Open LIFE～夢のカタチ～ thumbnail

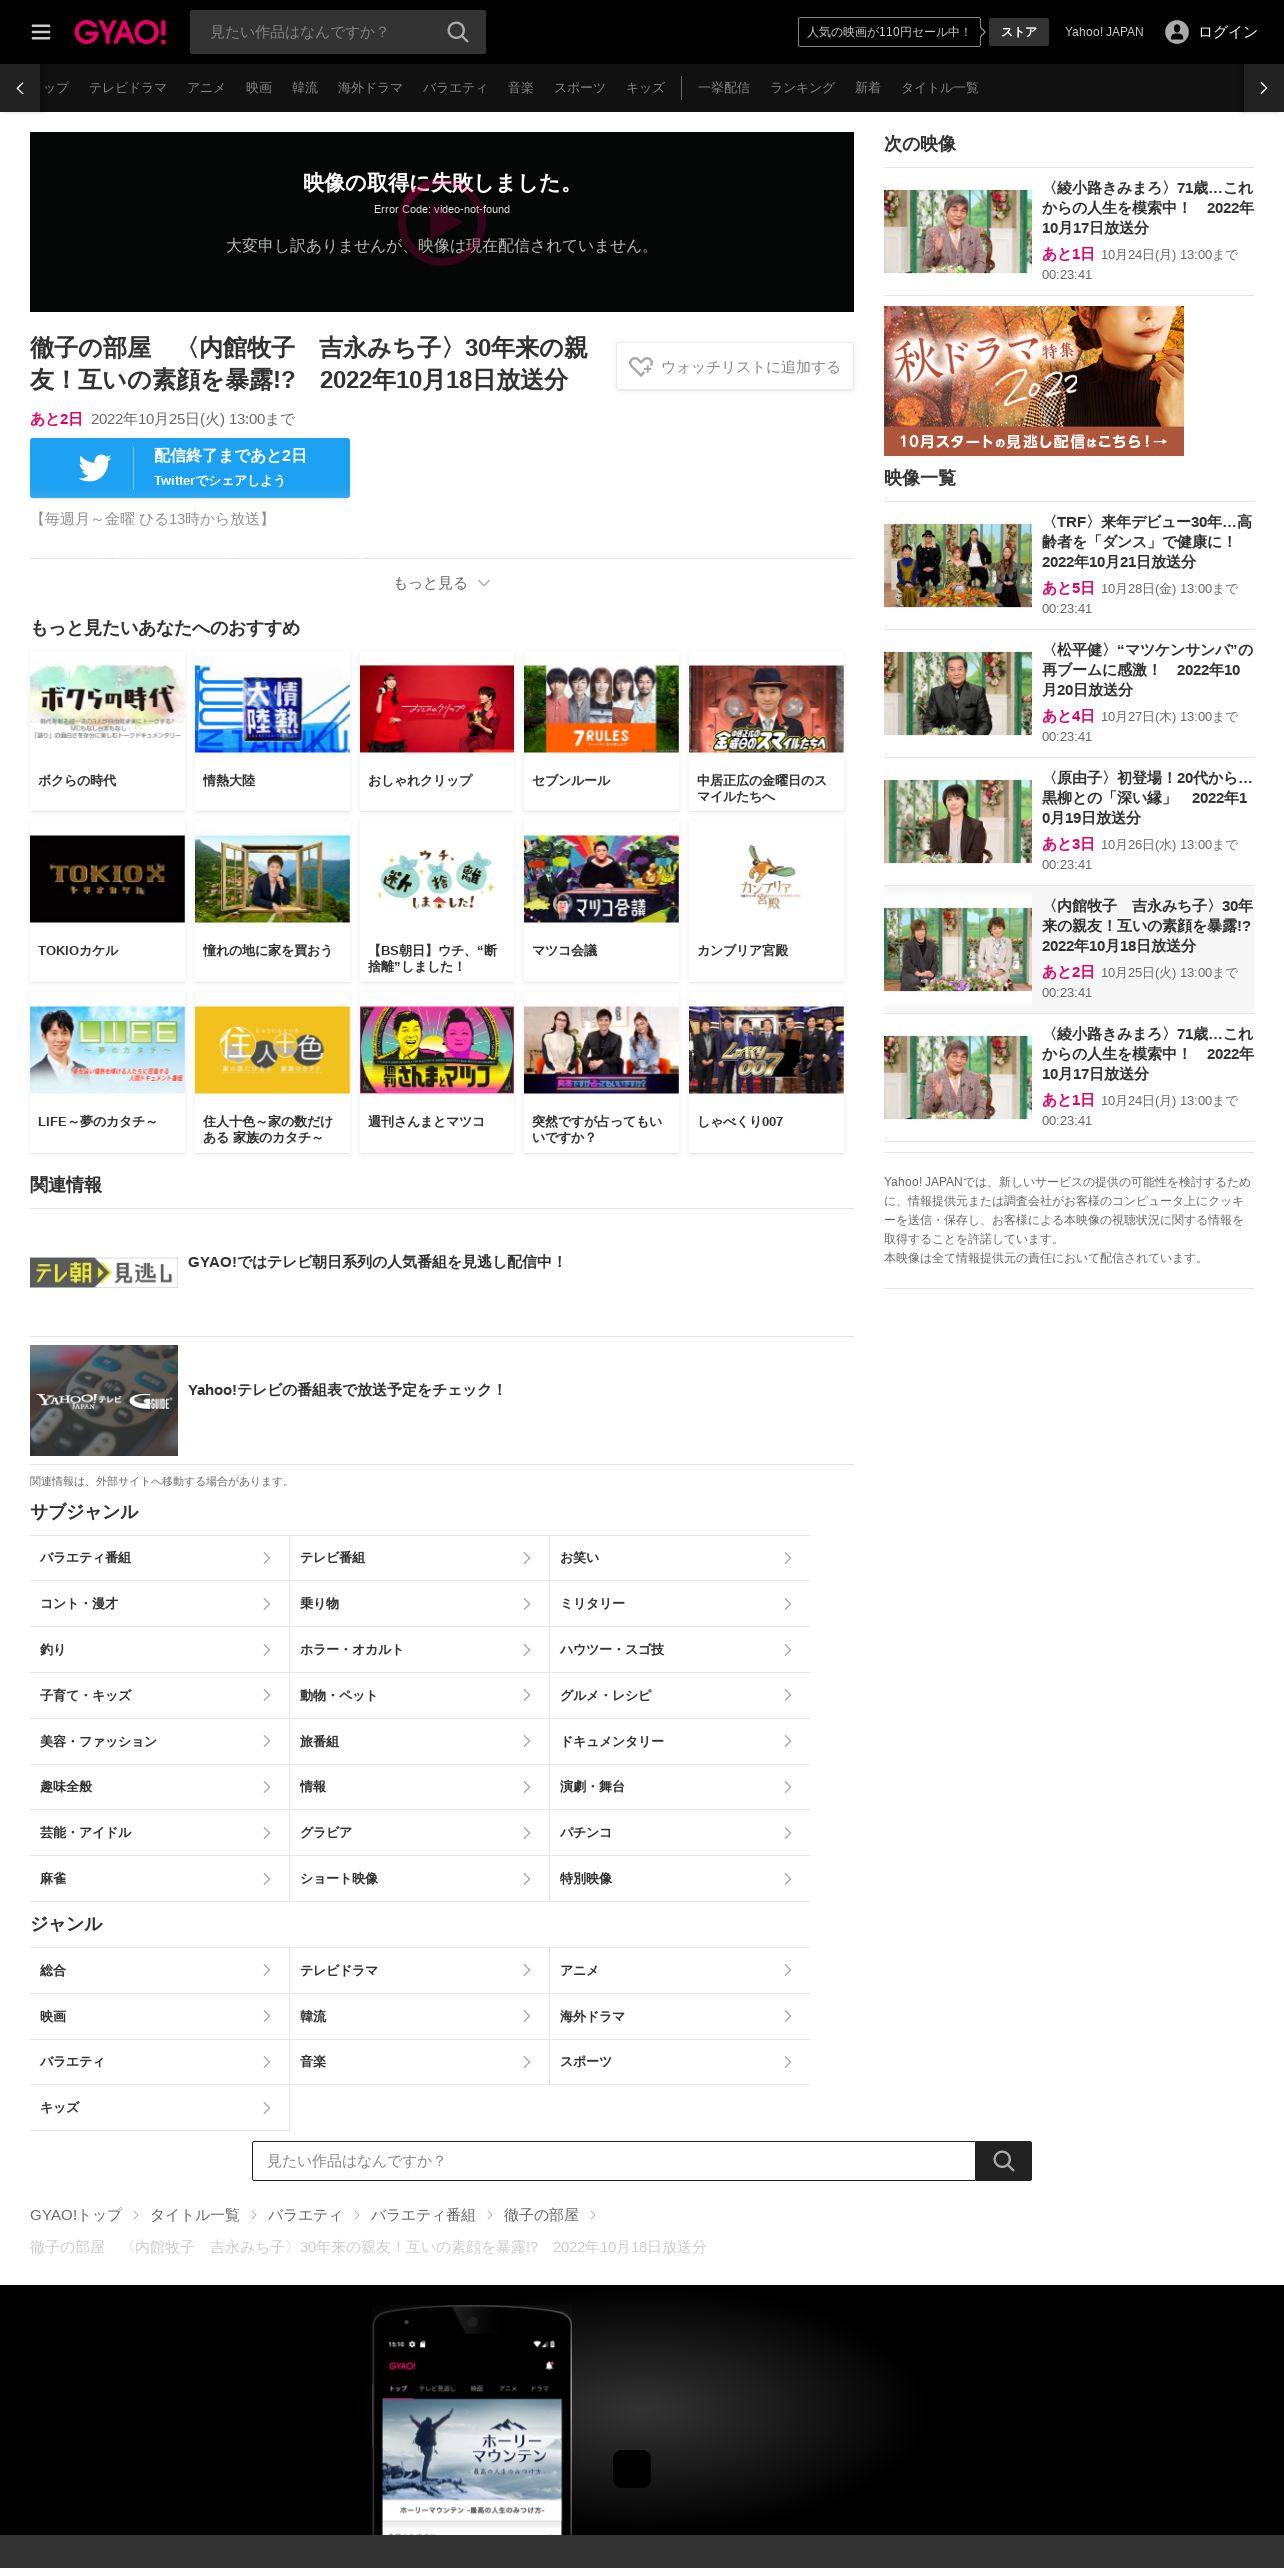[107, 1050]
